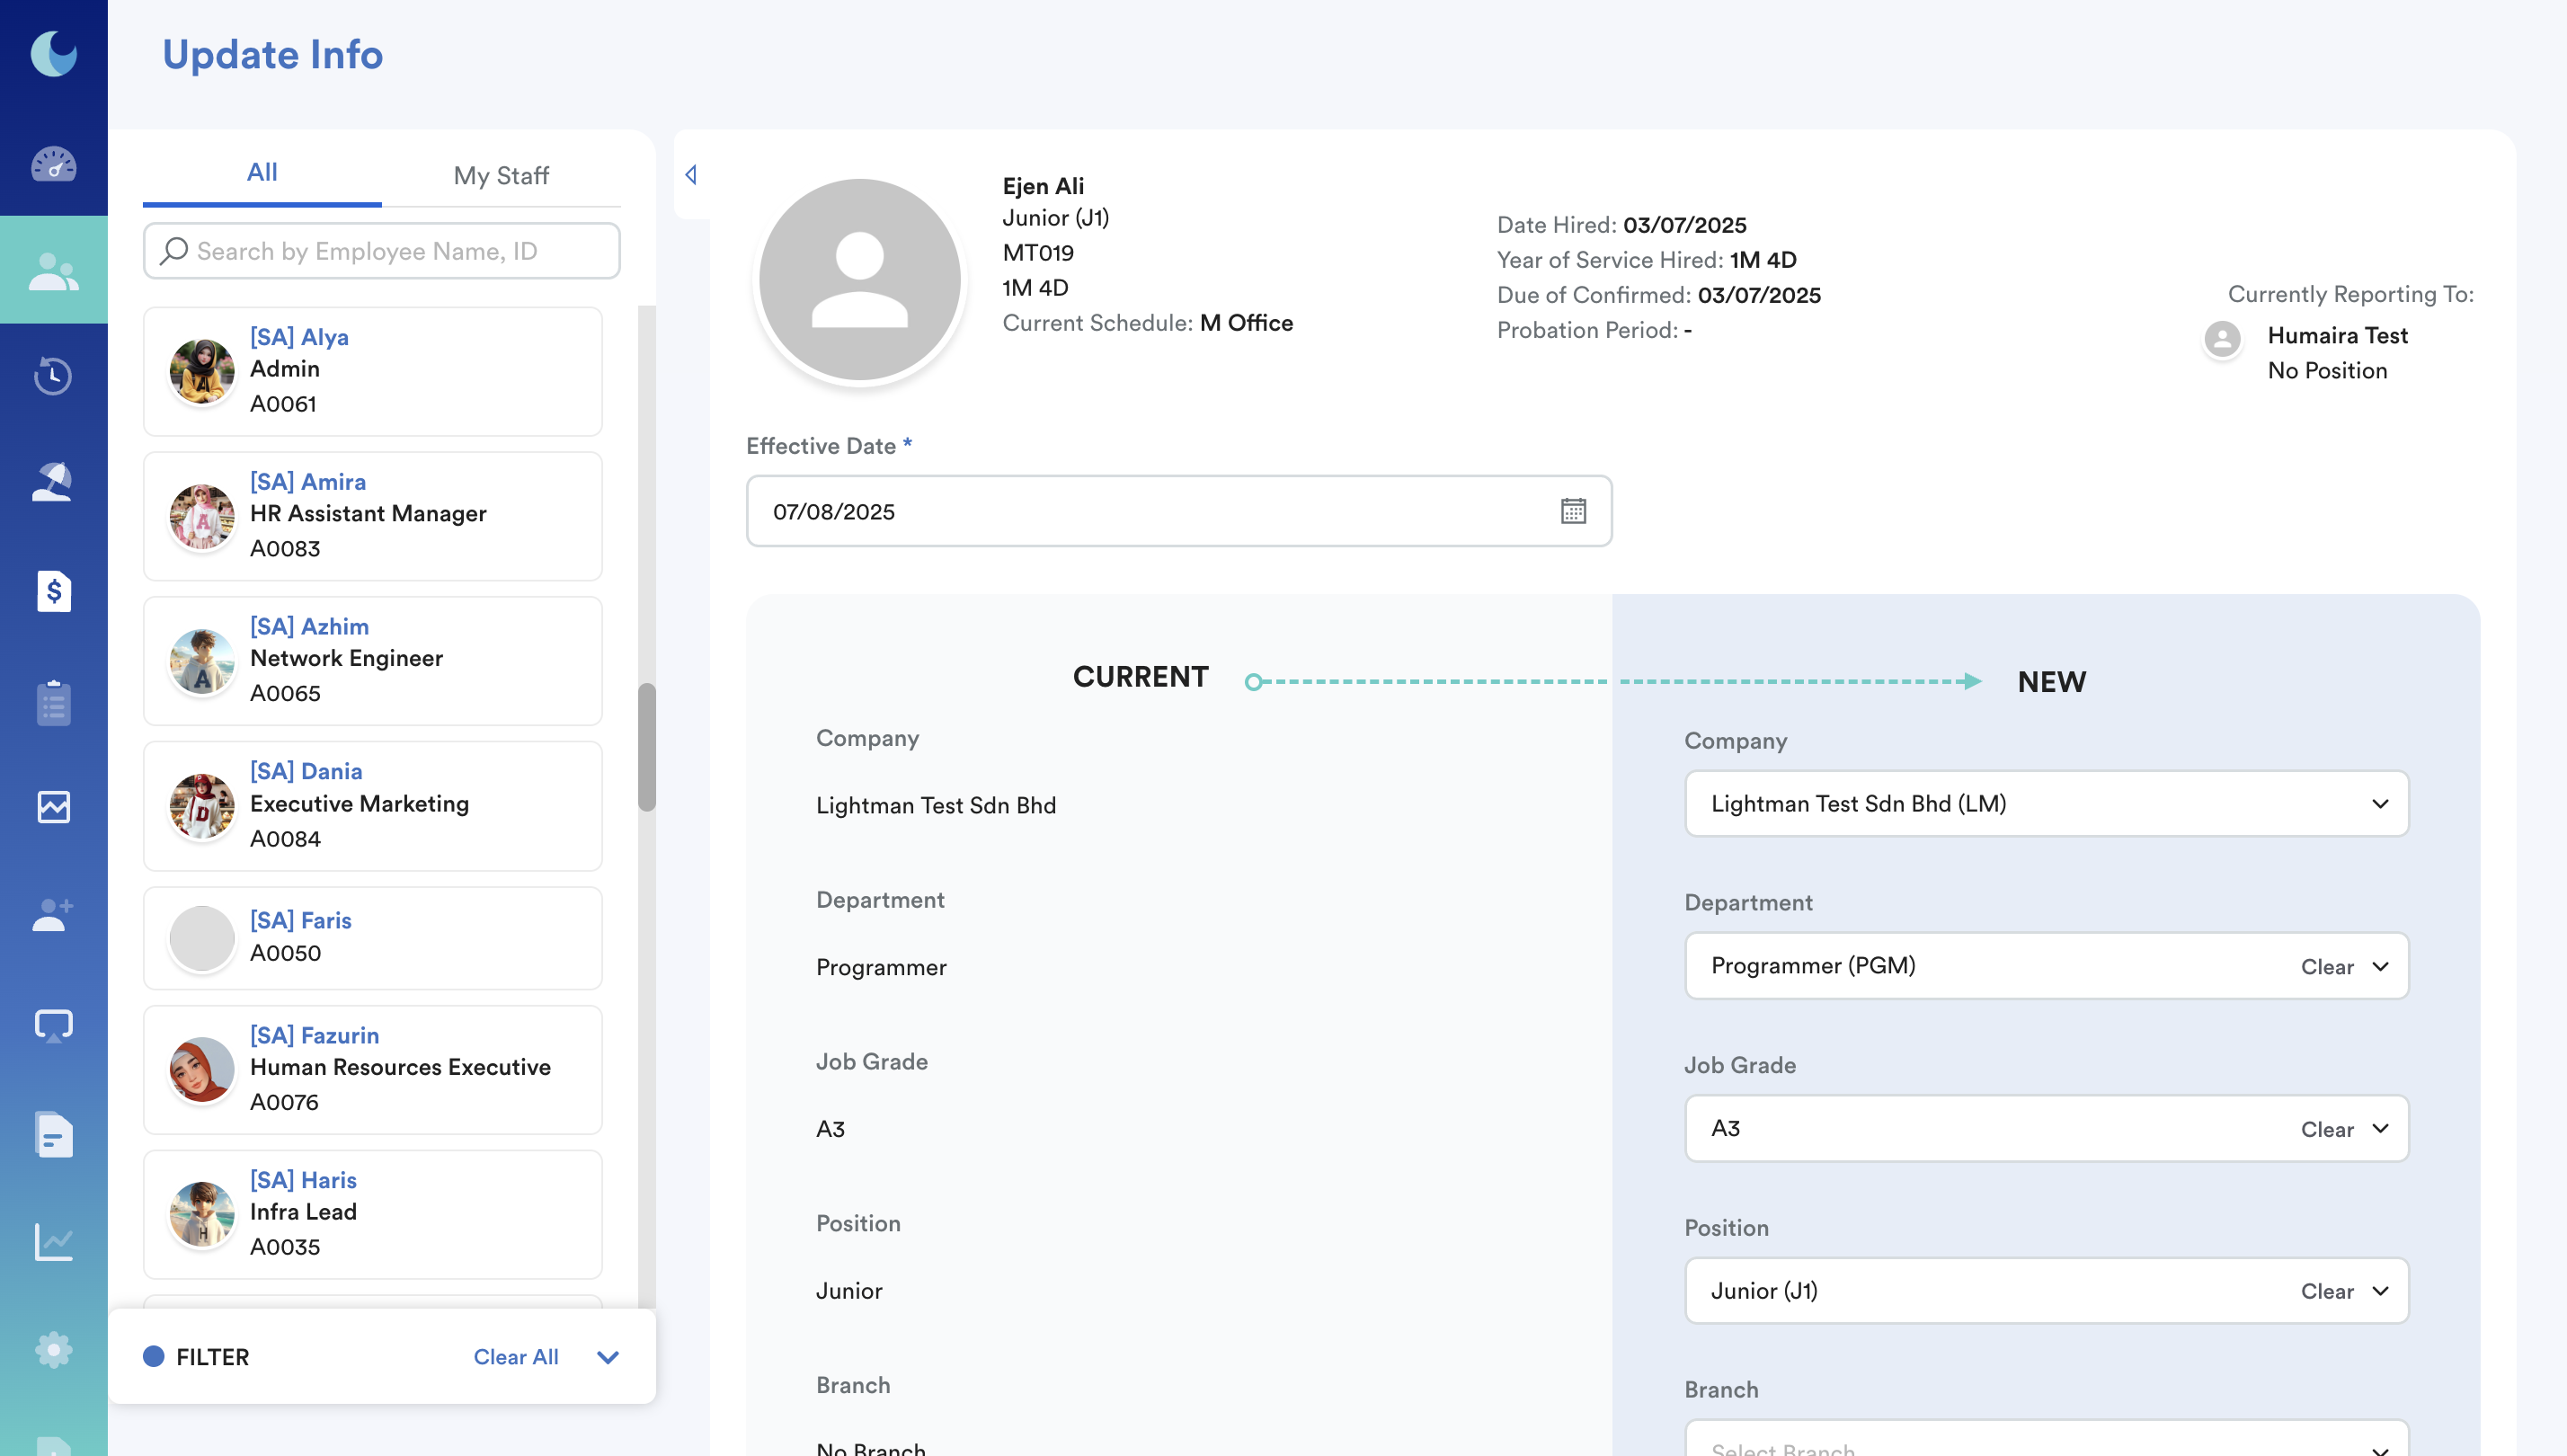The image size is (2567, 1456).
Task: Switch to the My Staff tab
Action: click(x=501, y=175)
